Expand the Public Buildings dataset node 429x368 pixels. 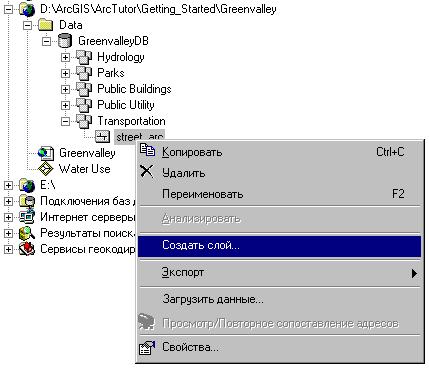tap(65, 89)
